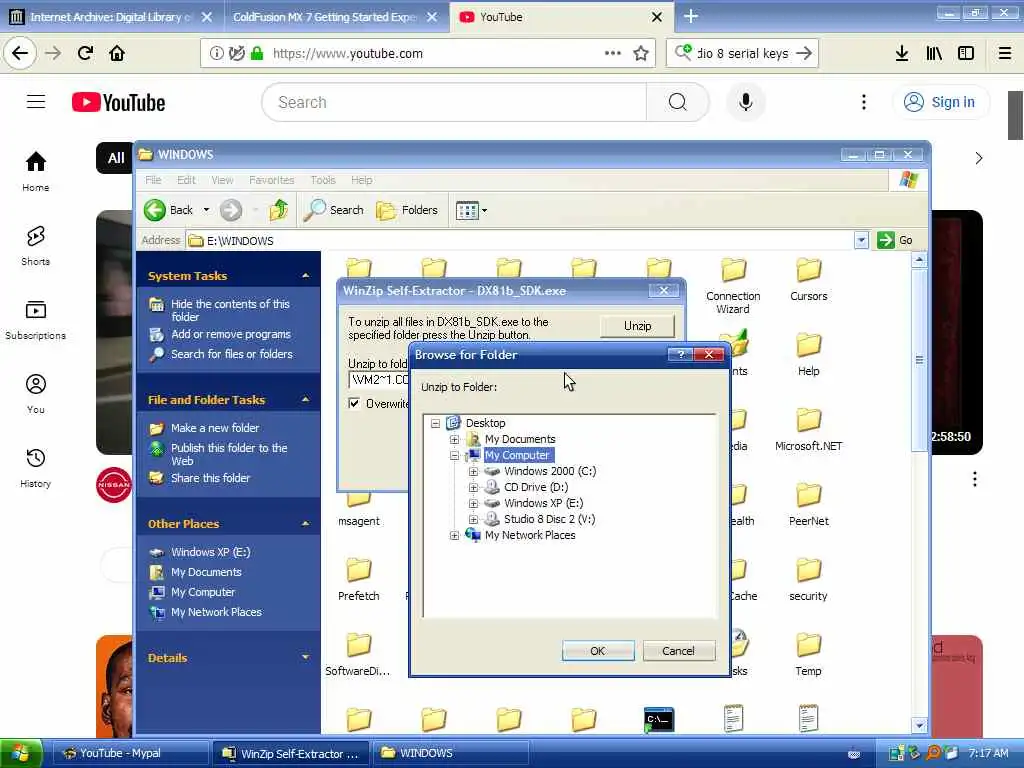Click the YouTube logo
The width and height of the screenshot is (1024, 768).
point(119,103)
